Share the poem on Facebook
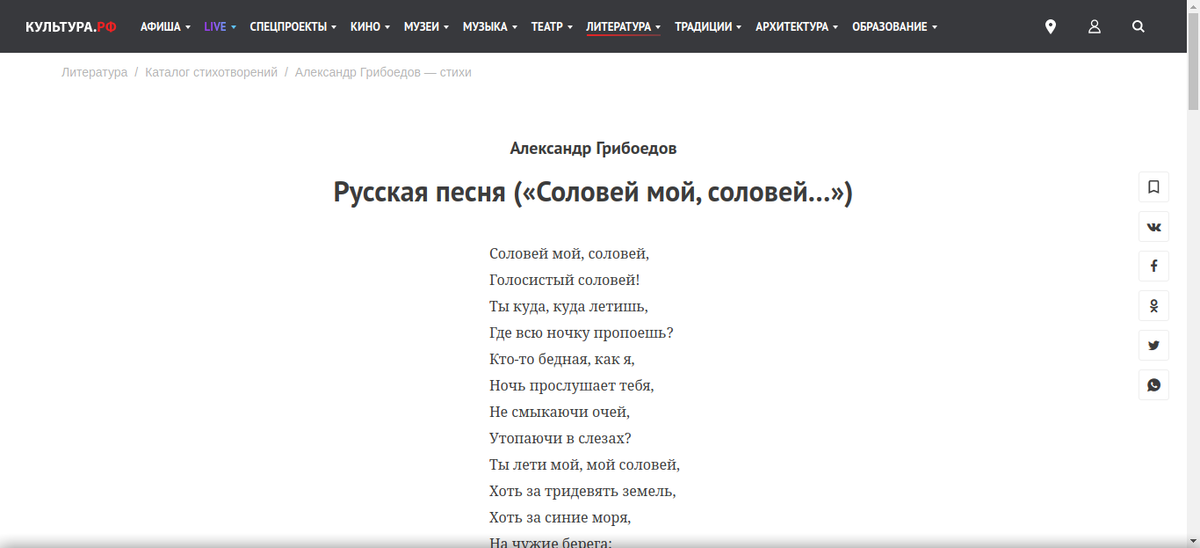The image size is (1200, 548). (x=1154, y=266)
